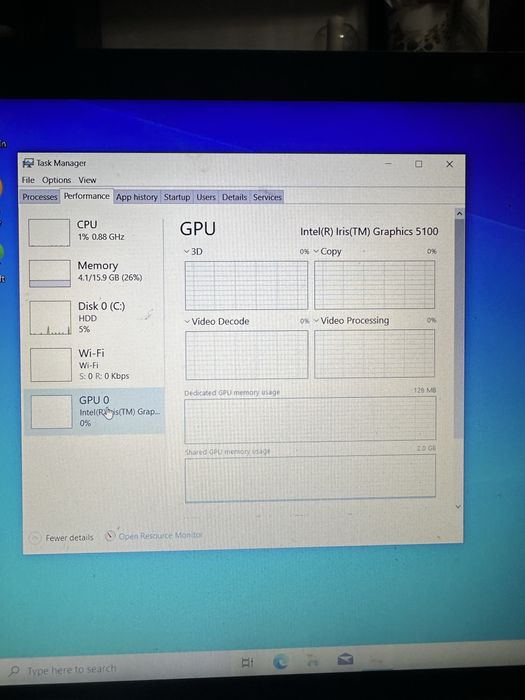Image resolution: width=525 pixels, height=700 pixels.
Task: Click the Copy engine graph
Action: pyautogui.click(x=375, y=285)
